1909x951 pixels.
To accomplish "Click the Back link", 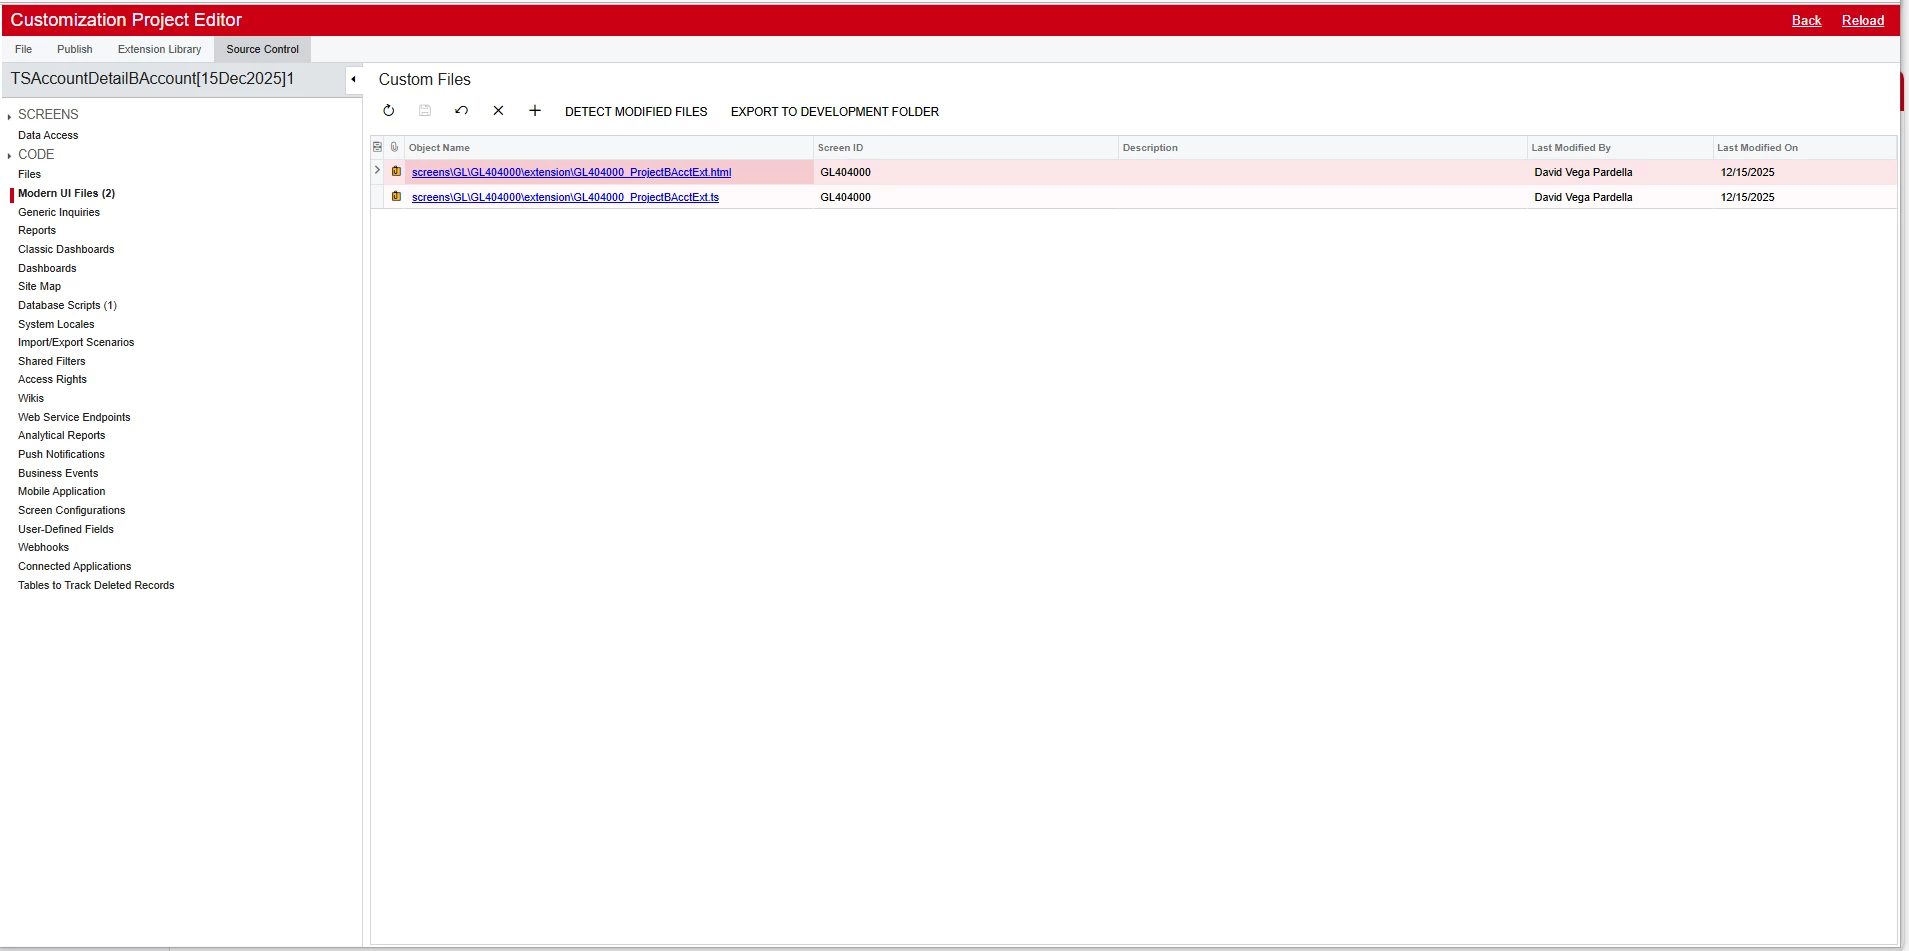I will (1806, 20).
